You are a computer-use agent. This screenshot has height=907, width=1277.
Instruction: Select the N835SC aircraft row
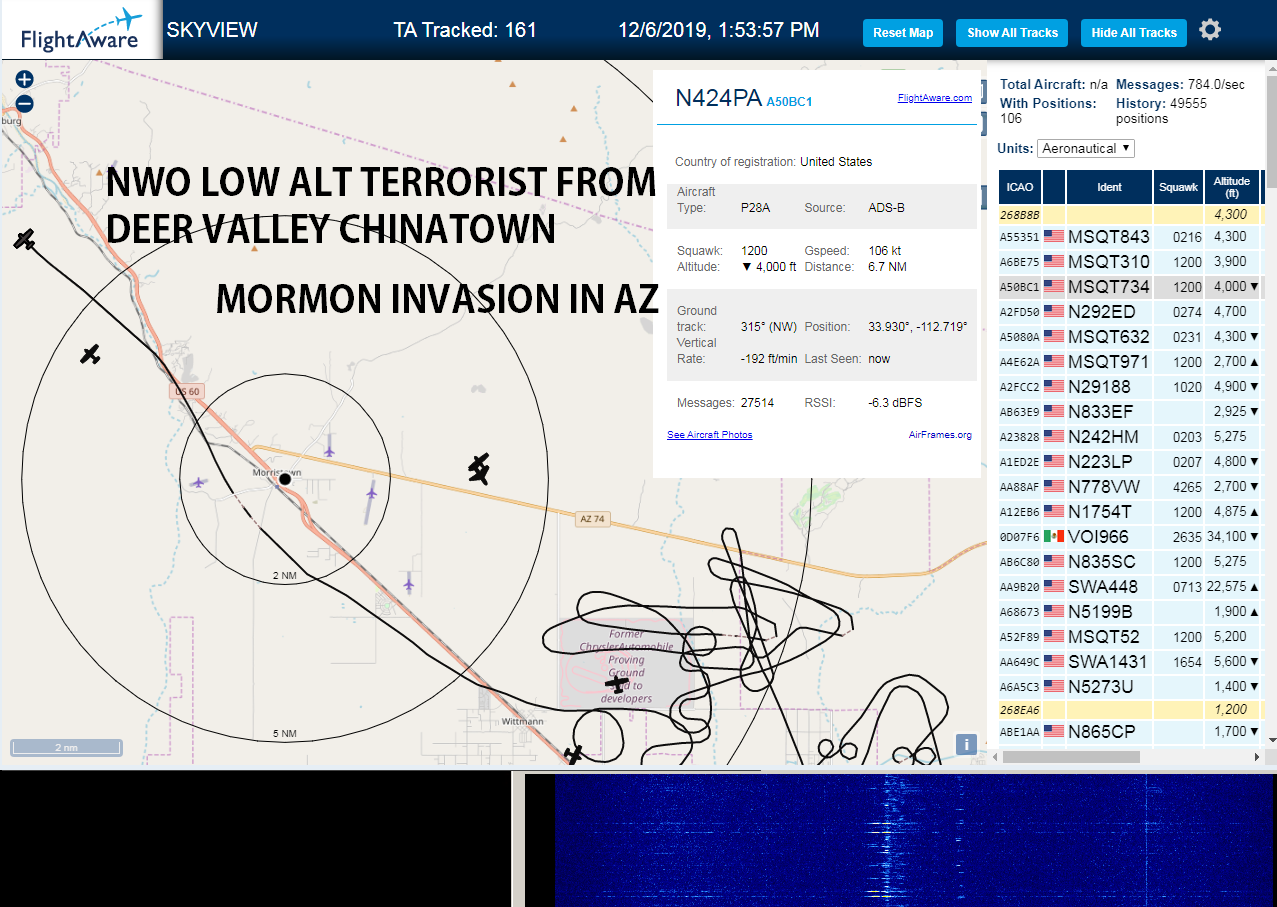point(1130,562)
